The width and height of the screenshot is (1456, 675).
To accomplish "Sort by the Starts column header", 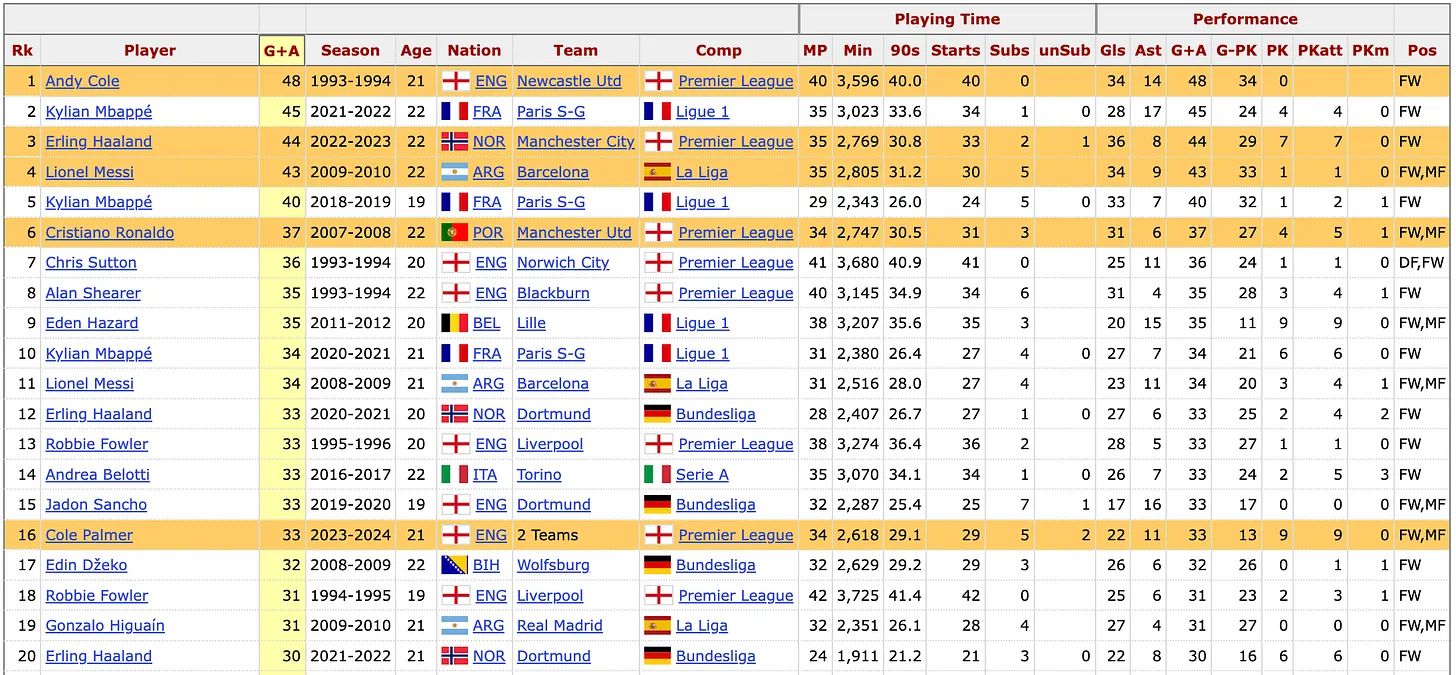I will point(956,50).
